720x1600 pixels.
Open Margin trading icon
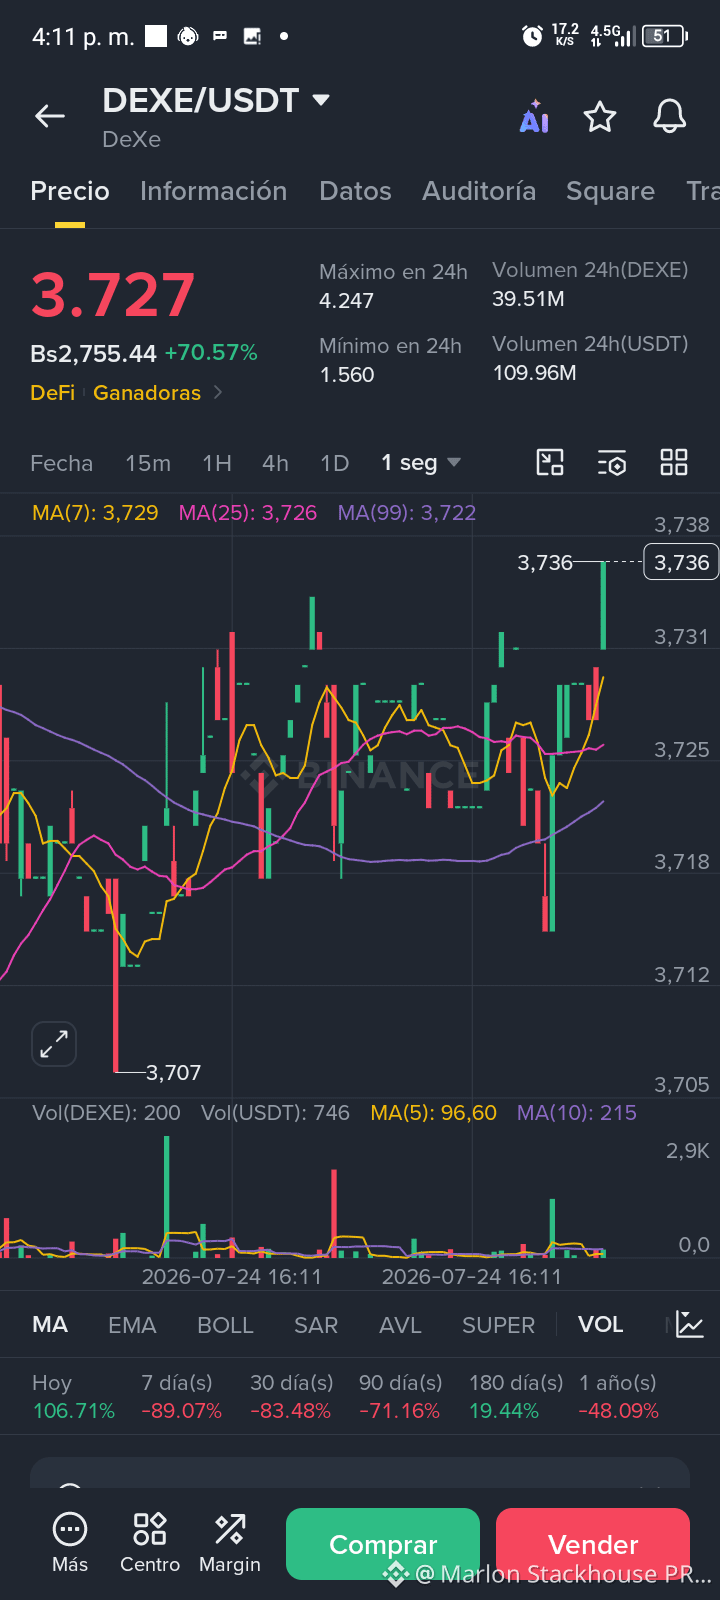(x=230, y=1529)
